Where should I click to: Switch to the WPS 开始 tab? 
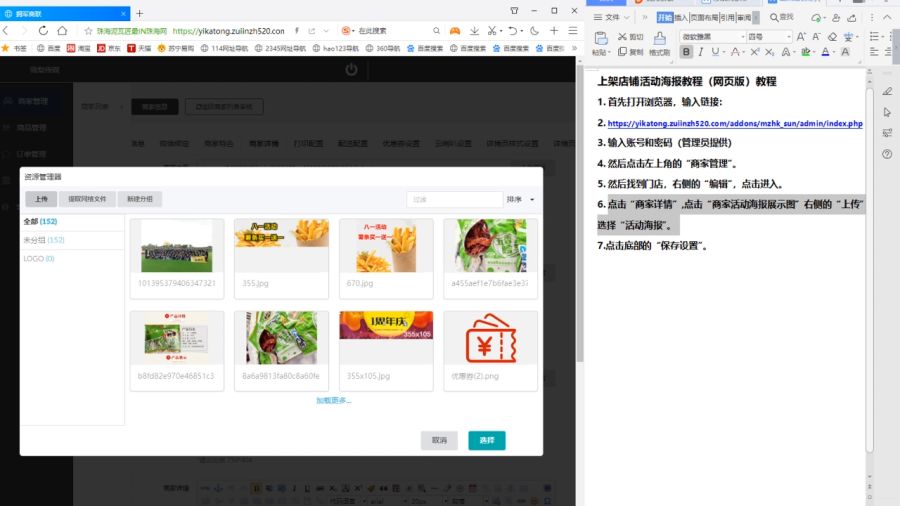665,17
